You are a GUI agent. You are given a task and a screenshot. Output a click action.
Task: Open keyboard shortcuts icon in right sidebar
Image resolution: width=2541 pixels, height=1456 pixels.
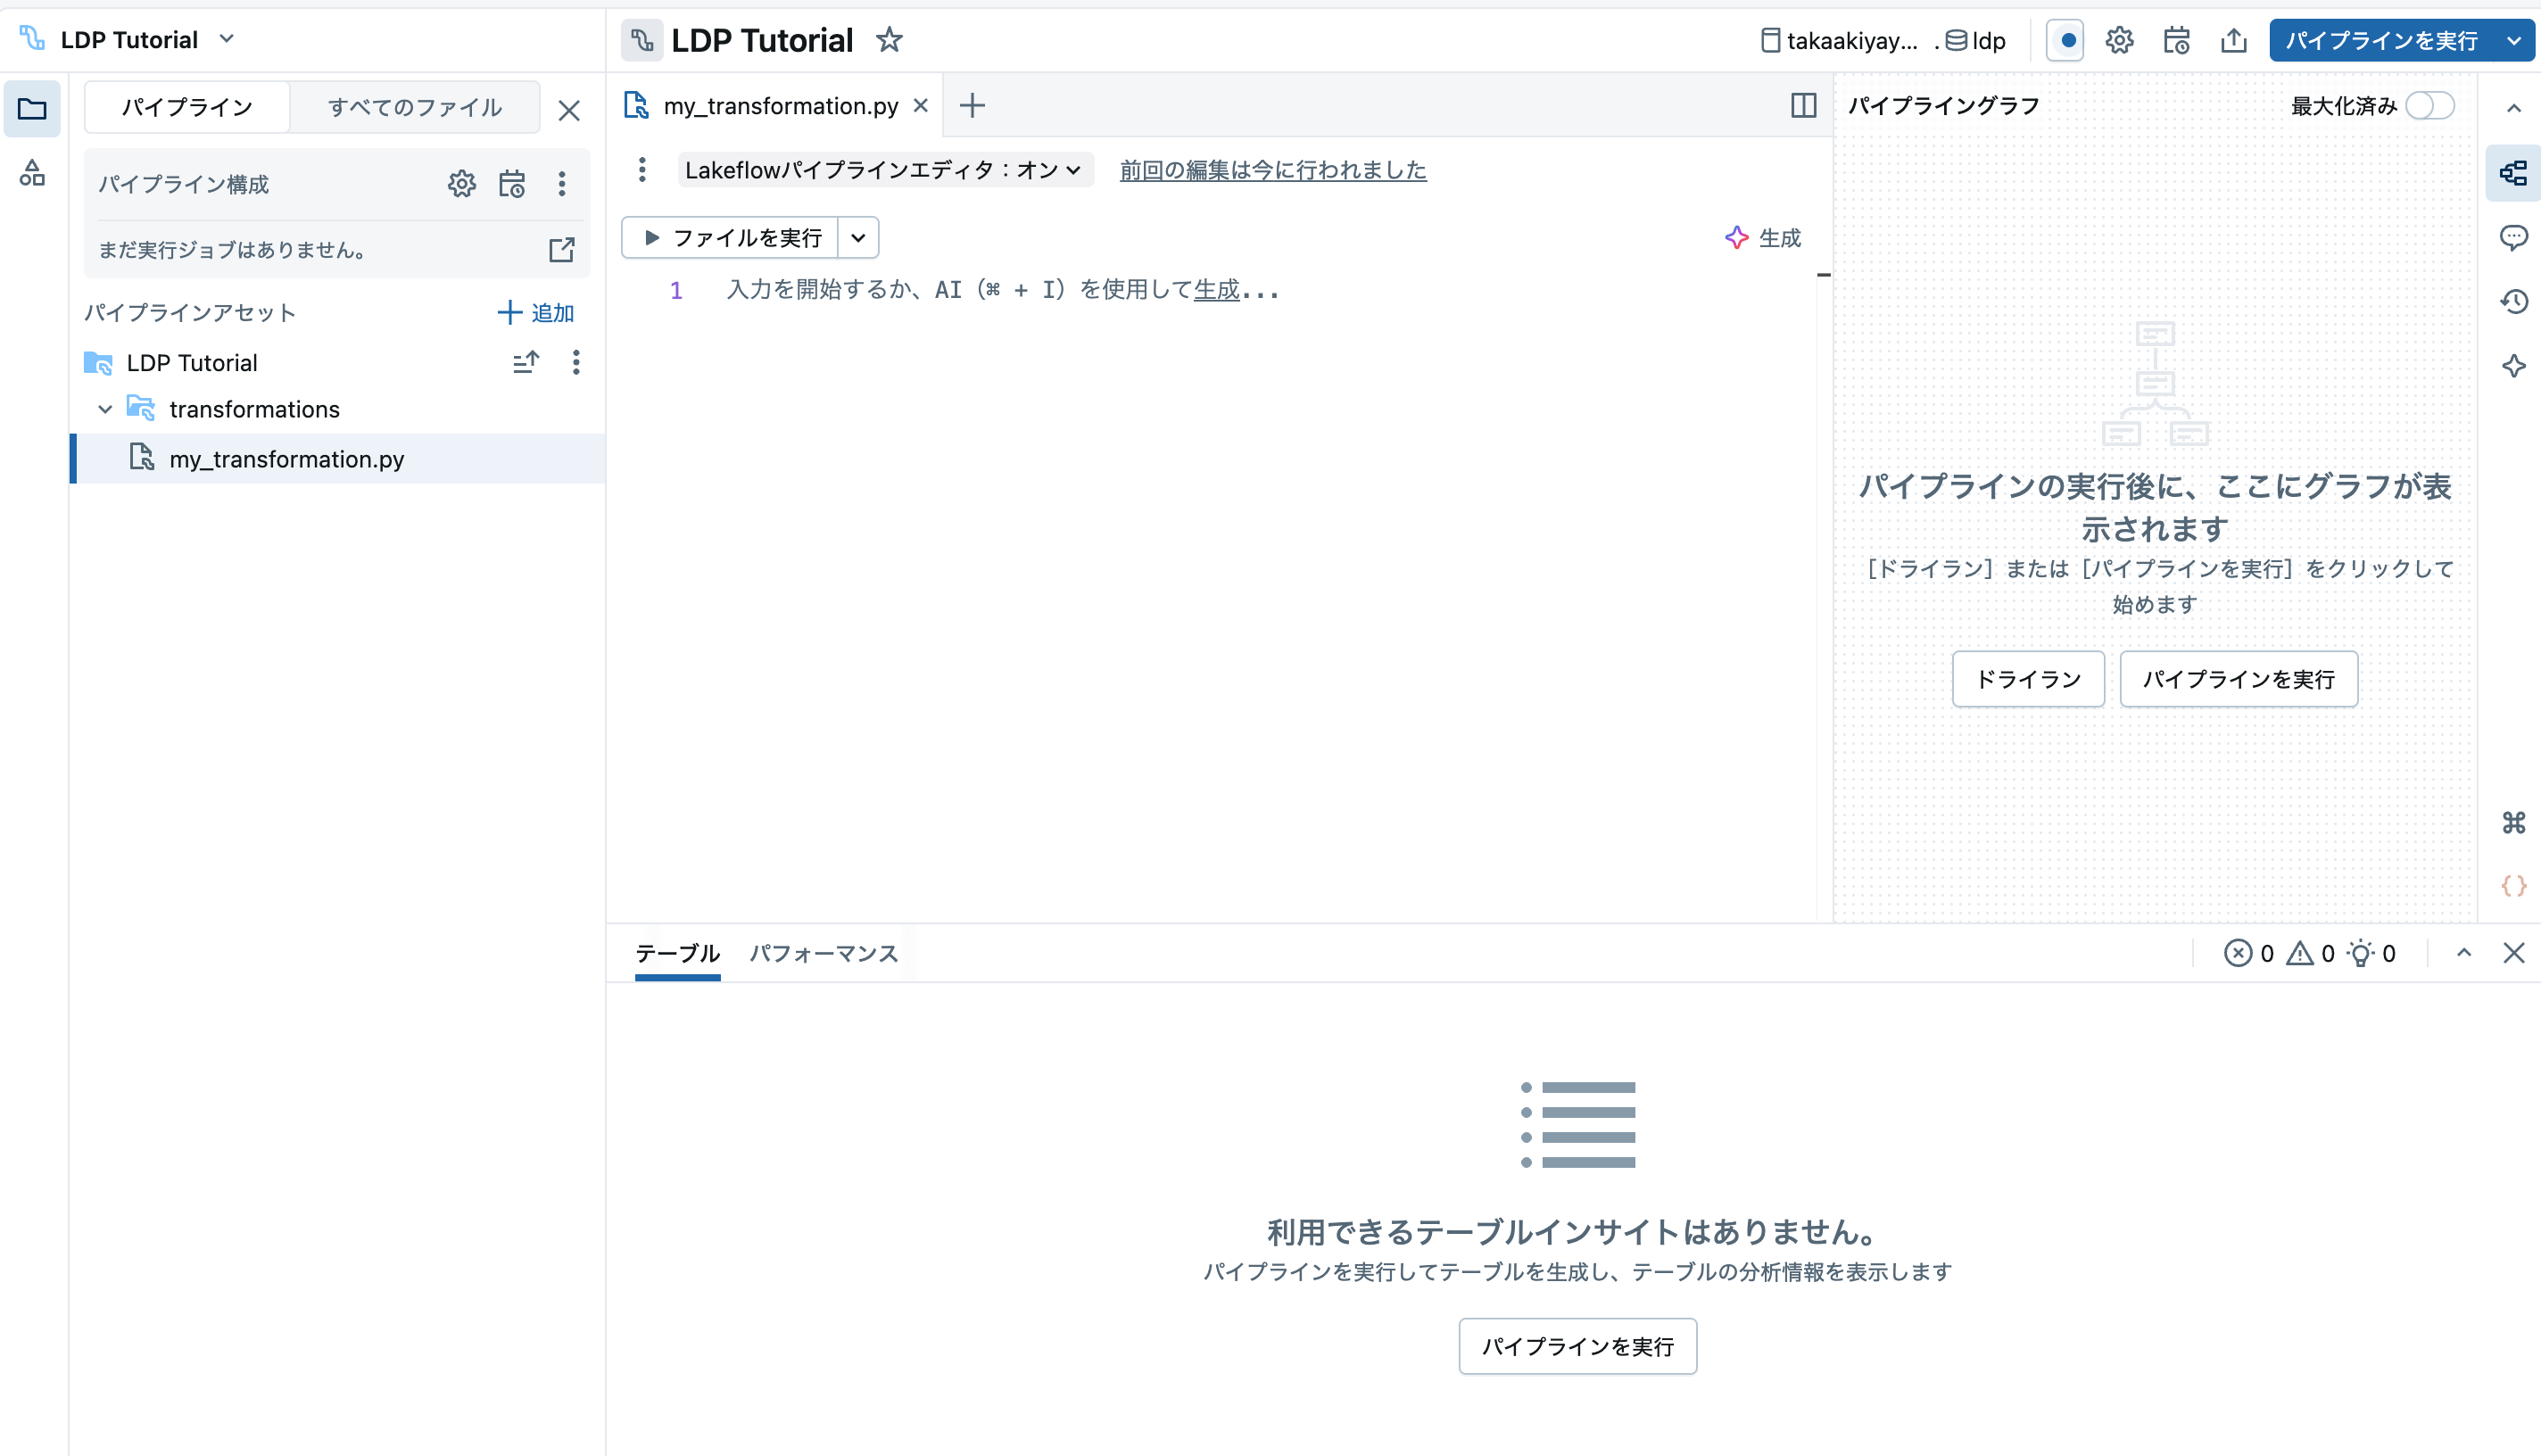[2515, 823]
